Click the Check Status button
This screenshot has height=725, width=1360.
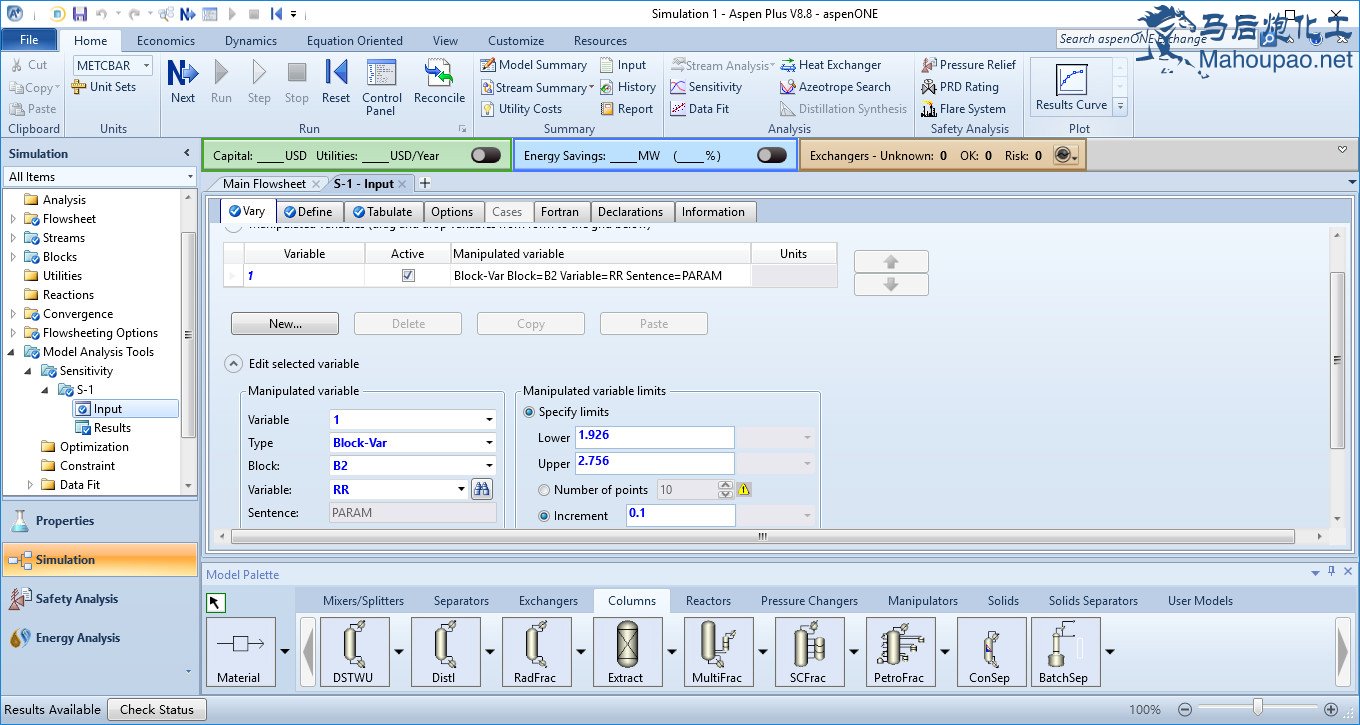(x=157, y=710)
